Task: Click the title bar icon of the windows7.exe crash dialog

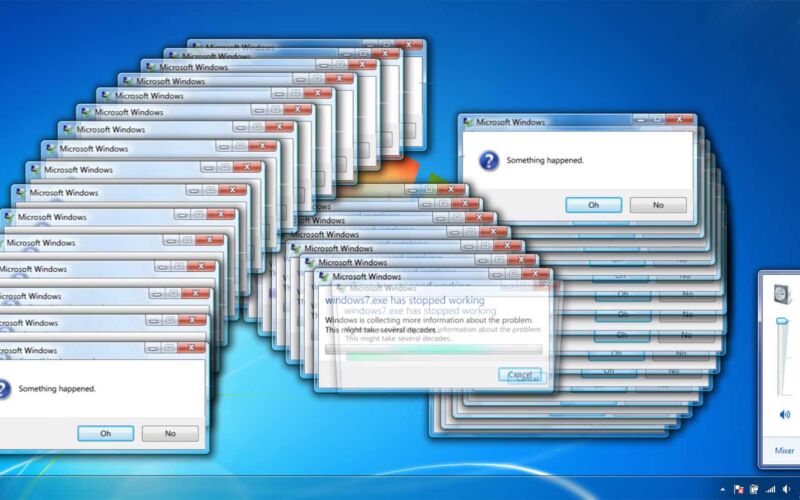Action: coord(323,277)
